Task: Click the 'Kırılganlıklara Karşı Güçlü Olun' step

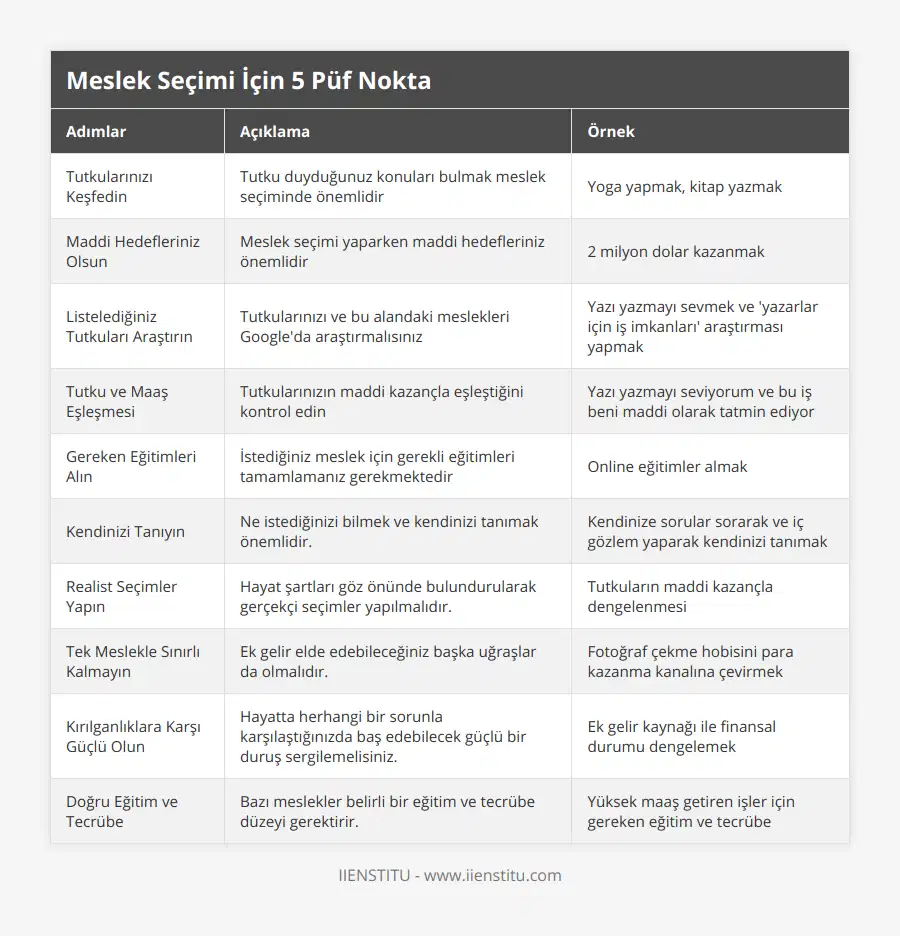Action: pos(133,736)
